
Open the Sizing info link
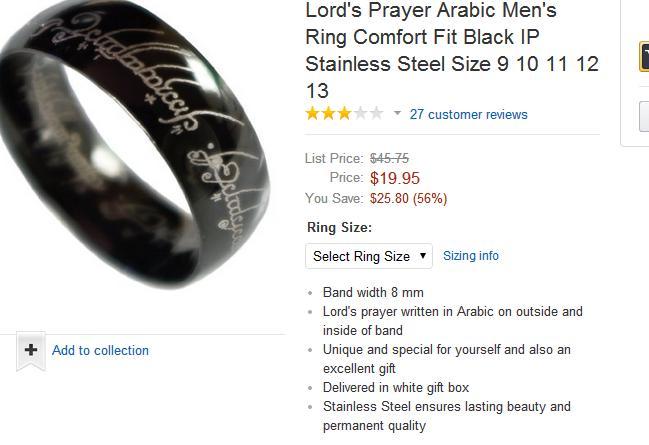point(471,256)
